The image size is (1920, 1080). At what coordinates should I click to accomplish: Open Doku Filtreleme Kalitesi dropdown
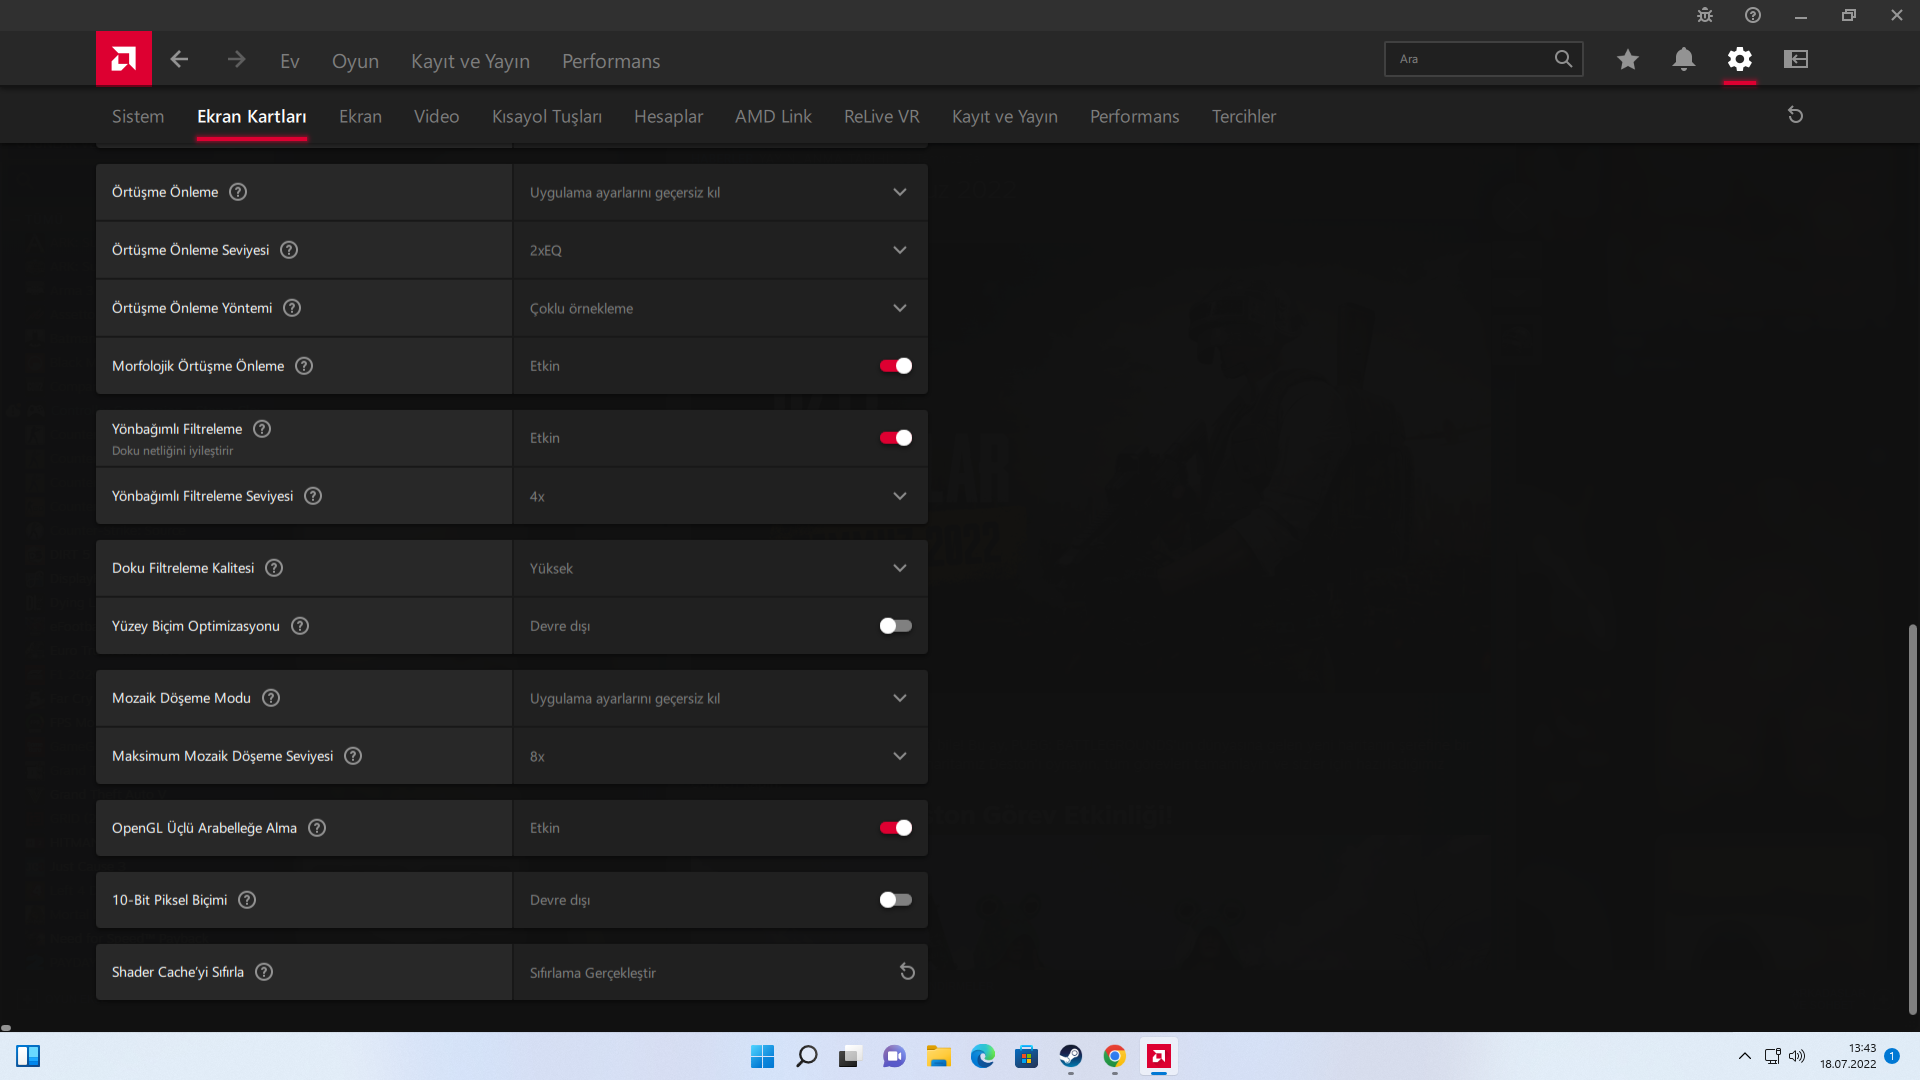coord(719,568)
